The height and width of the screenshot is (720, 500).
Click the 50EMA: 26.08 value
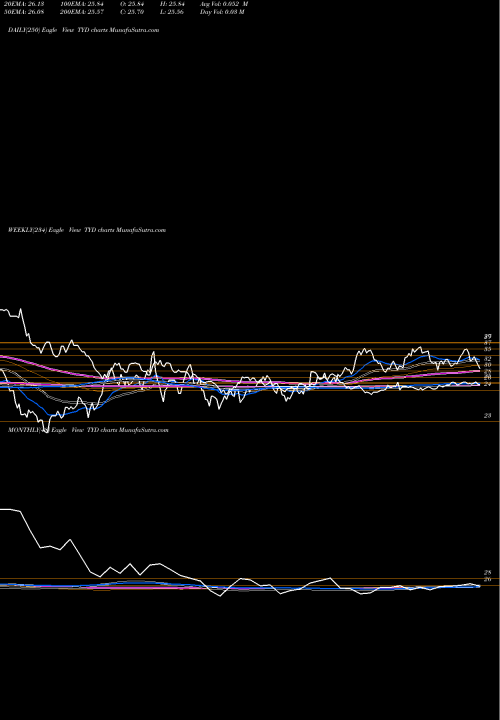coord(24,12)
